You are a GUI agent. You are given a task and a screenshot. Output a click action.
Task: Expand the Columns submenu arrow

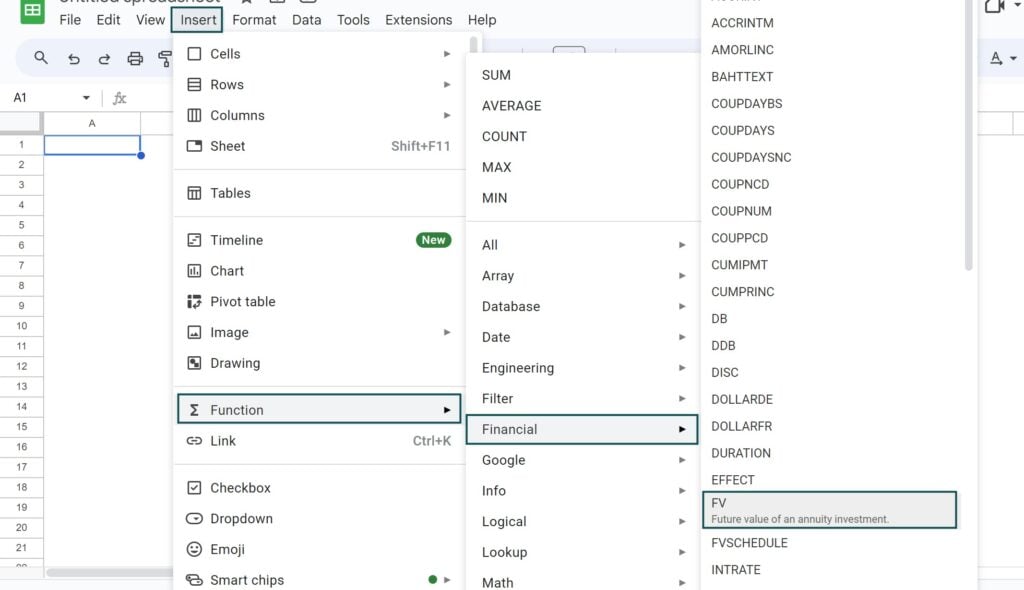(447, 115)
